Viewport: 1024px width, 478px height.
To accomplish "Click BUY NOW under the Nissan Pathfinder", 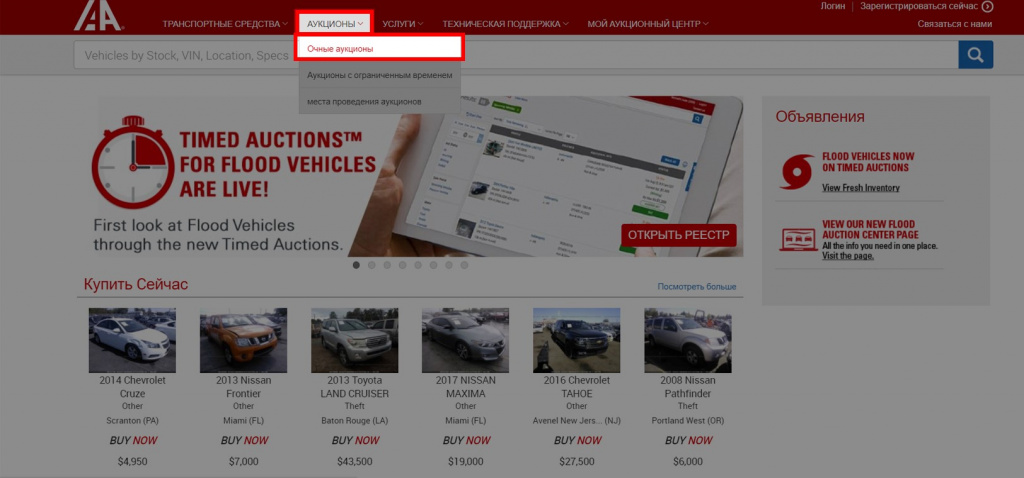I will click(688, 441).
